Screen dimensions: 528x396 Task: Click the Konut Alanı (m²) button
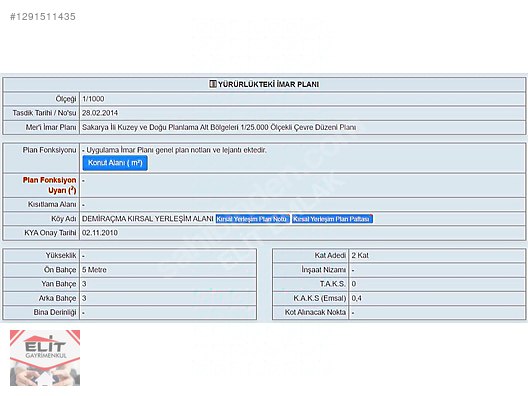115,163
